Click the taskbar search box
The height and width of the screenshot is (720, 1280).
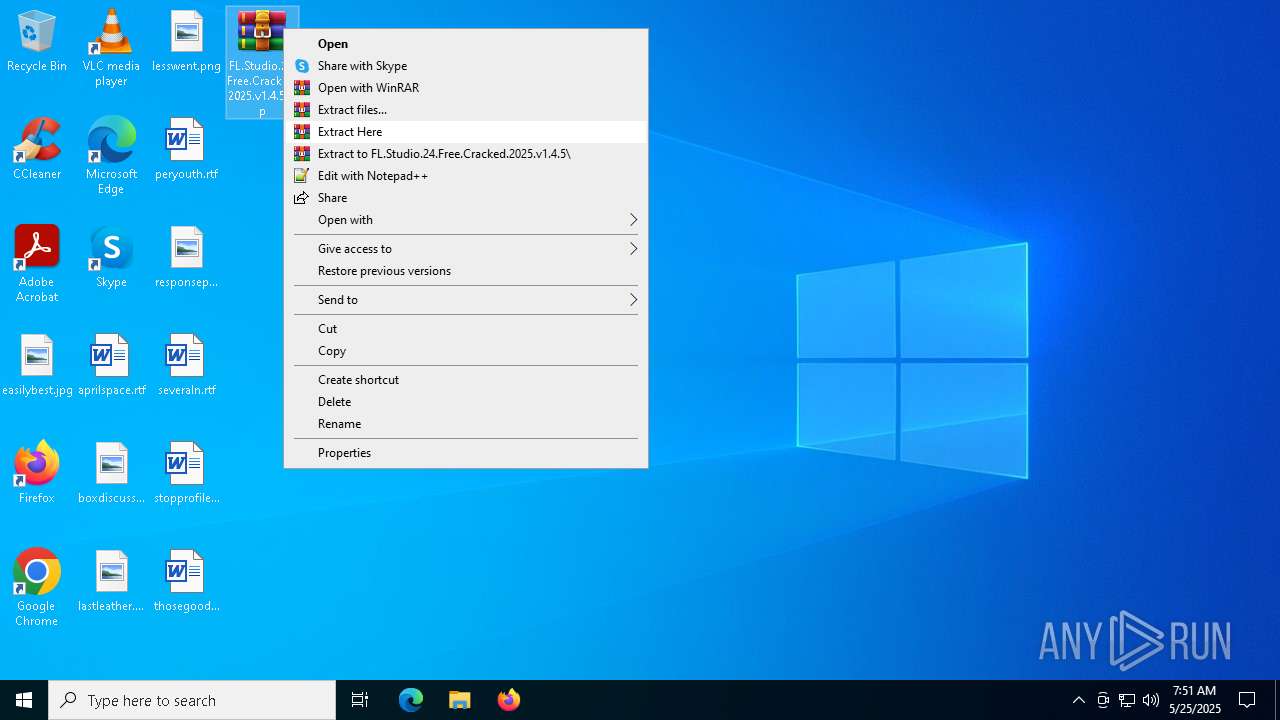coord(192,700)
